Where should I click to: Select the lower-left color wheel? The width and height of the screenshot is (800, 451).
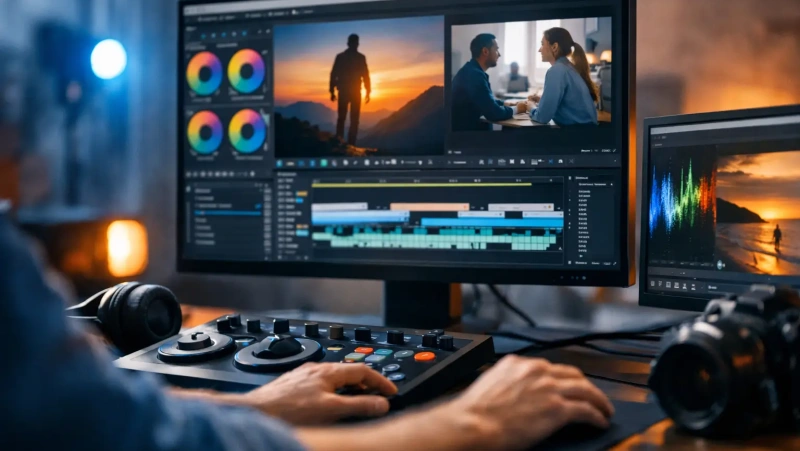pyautogui.click(x=205, y=133)
